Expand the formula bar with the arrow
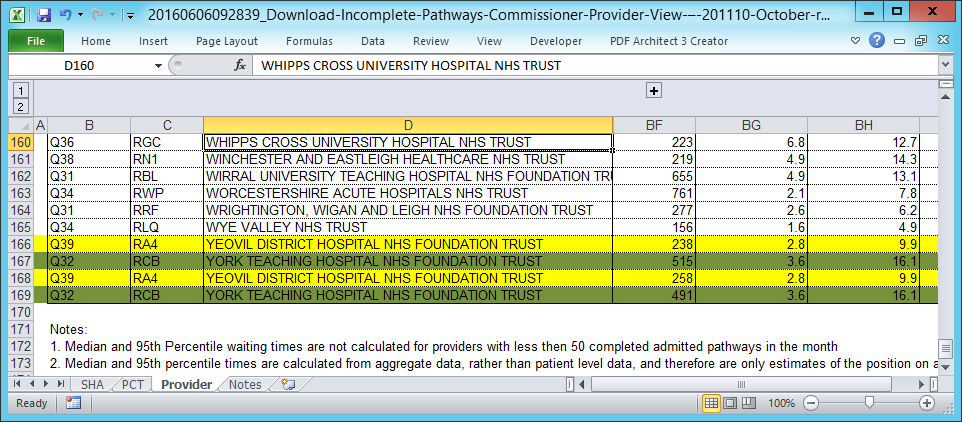Viewport: 962px width, 422px height. click(x=945, y=65)
